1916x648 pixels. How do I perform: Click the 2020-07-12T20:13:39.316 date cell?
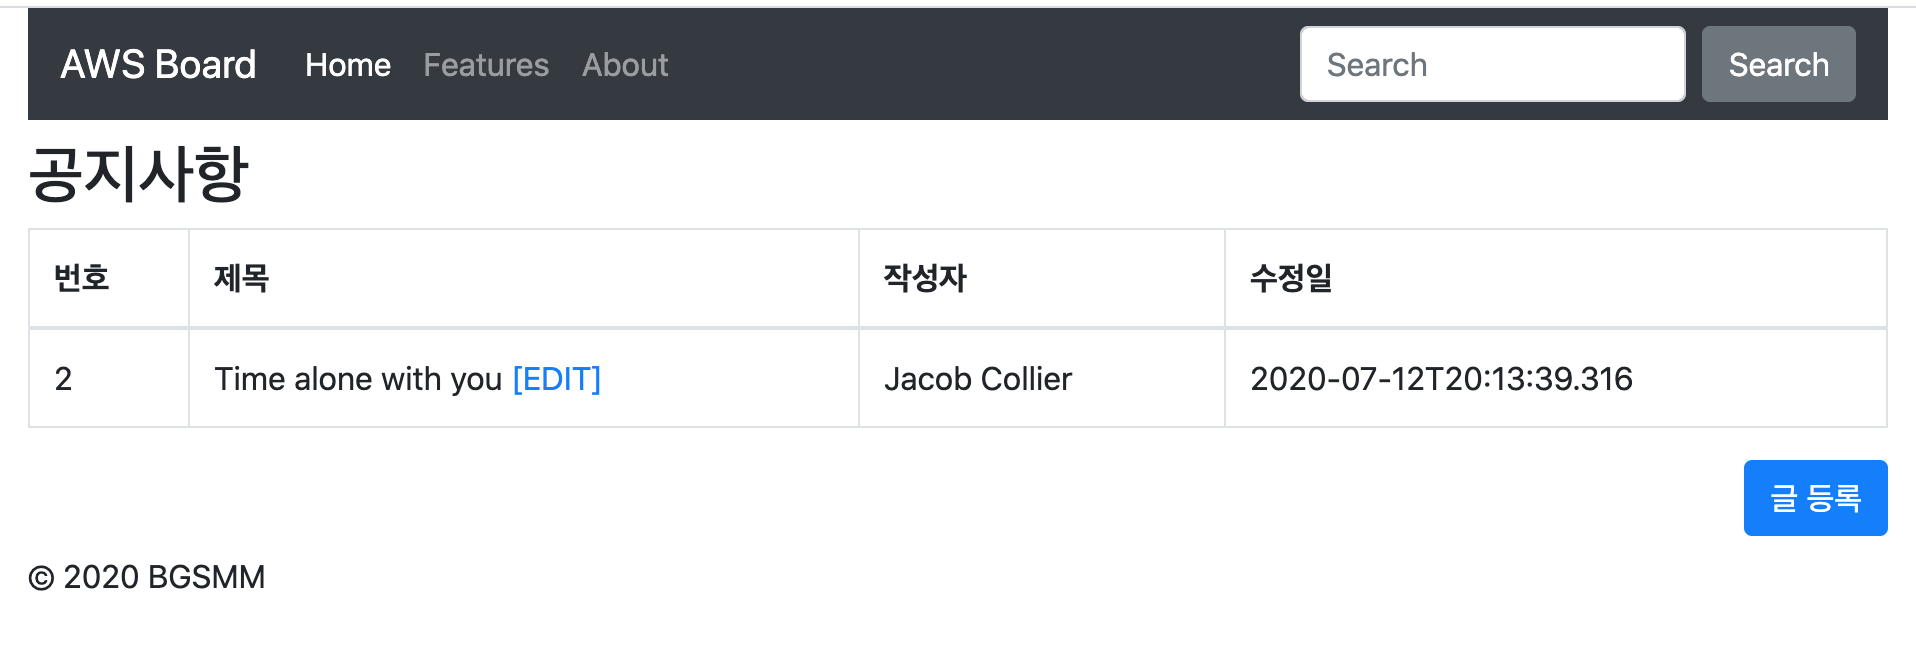[x=1441, y=379]
